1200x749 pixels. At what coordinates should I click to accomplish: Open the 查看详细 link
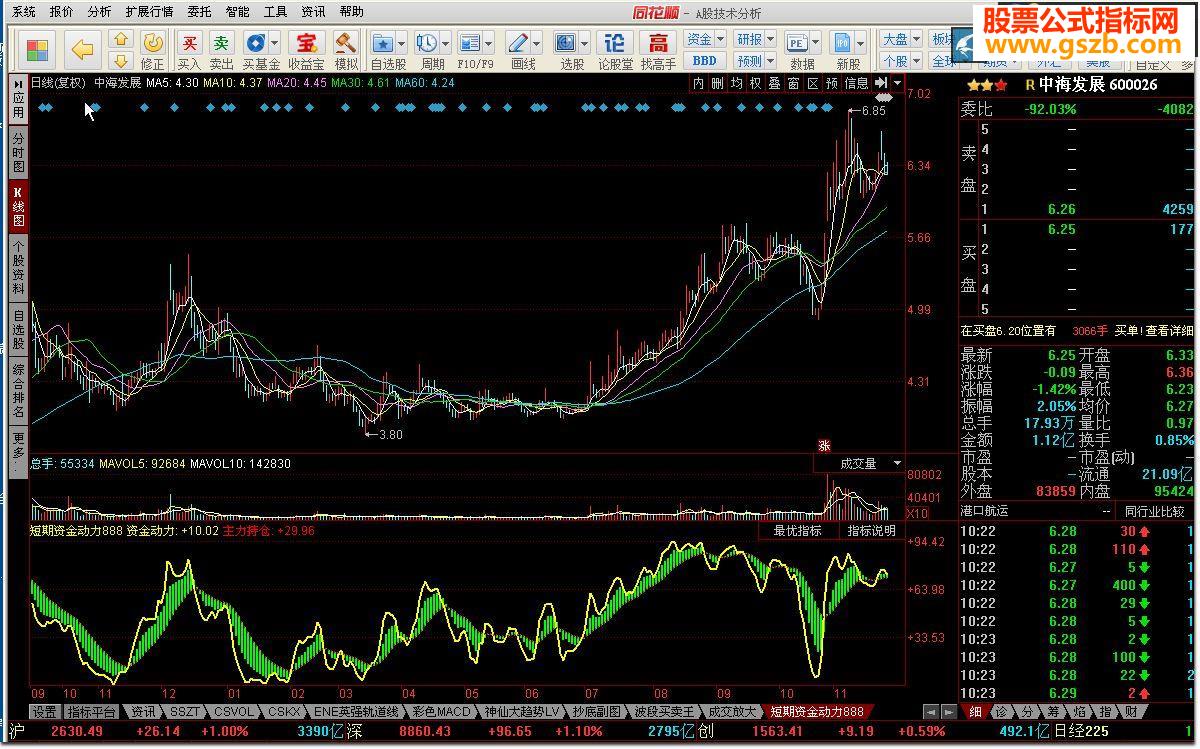(1170, 330)
